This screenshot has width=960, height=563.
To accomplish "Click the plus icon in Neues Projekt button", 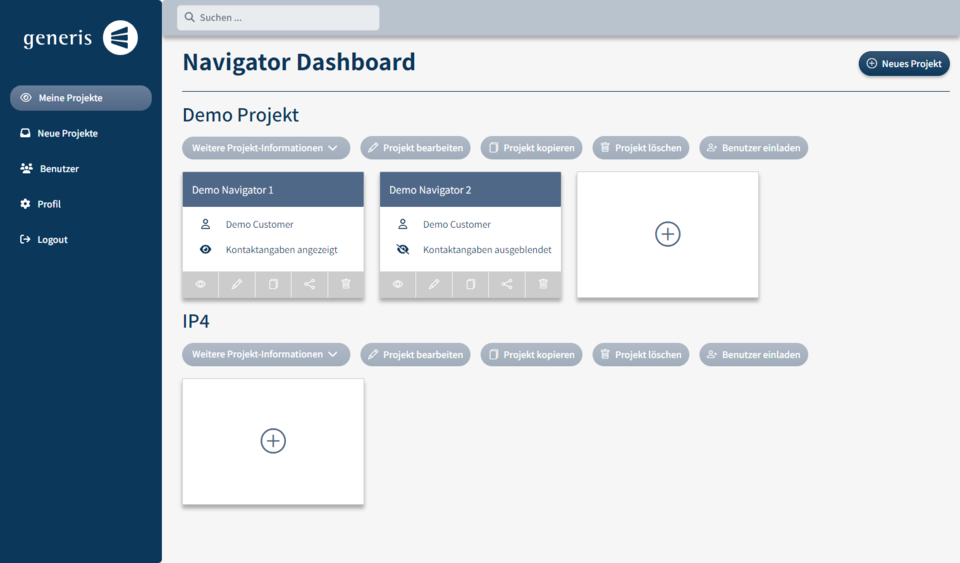I will point(872,64).
